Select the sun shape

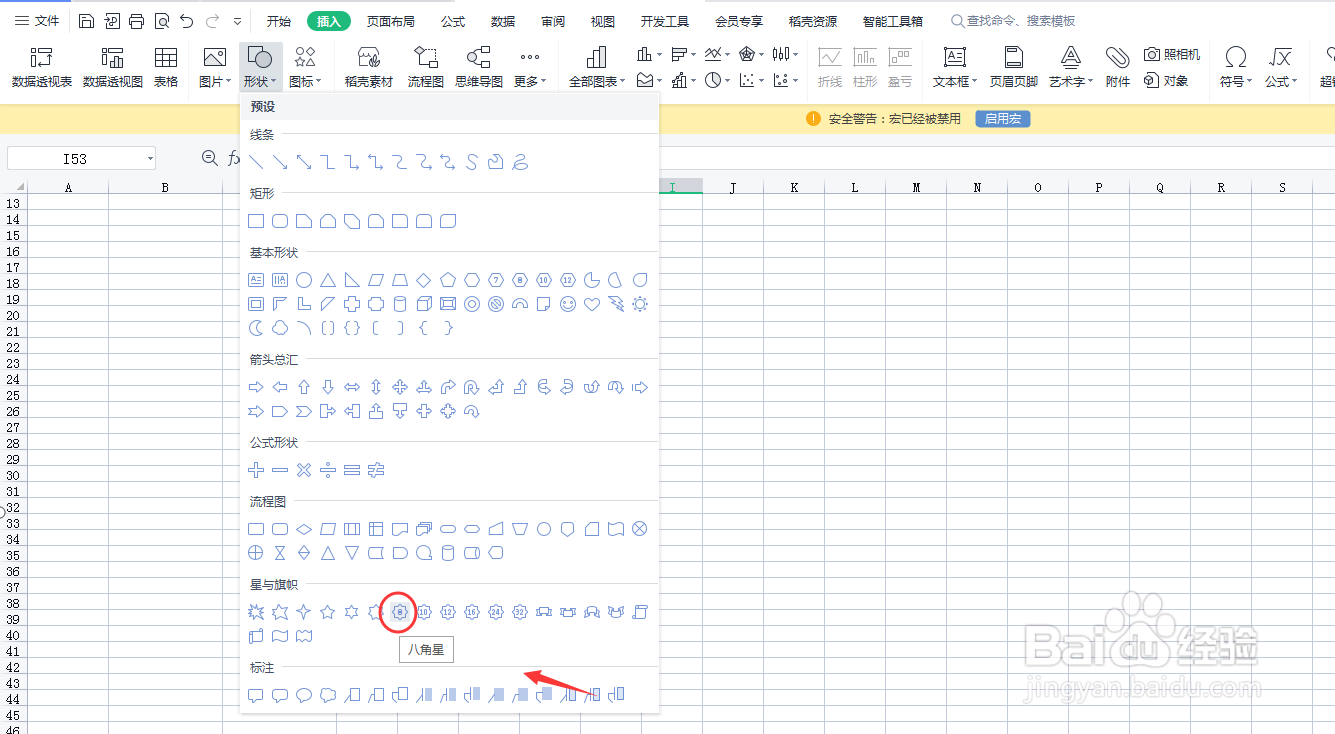[x=640, y=304]
